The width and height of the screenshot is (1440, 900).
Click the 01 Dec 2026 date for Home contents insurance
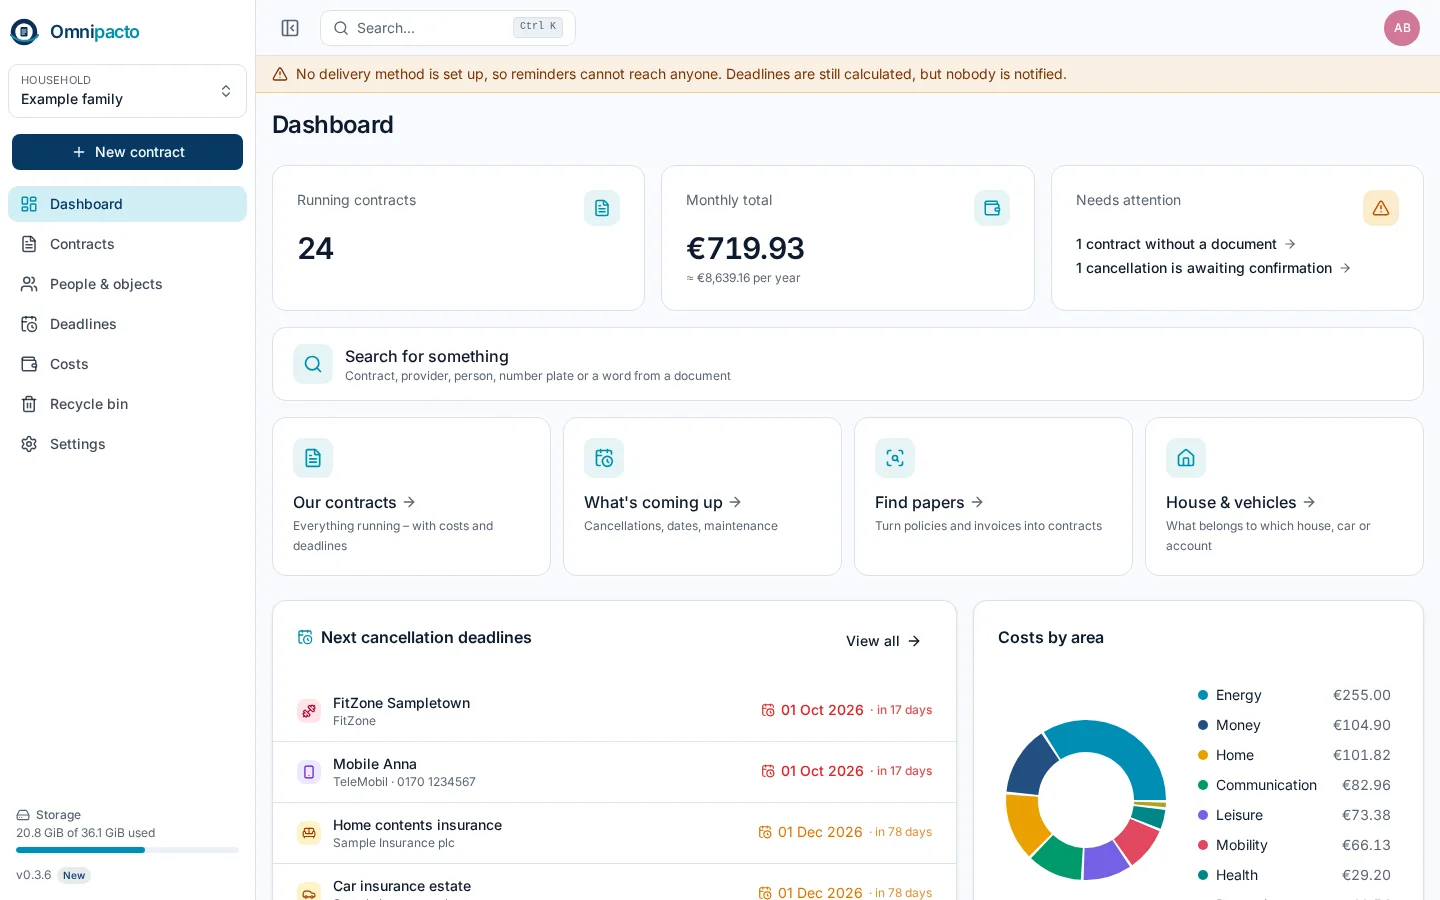click(820, 832)
